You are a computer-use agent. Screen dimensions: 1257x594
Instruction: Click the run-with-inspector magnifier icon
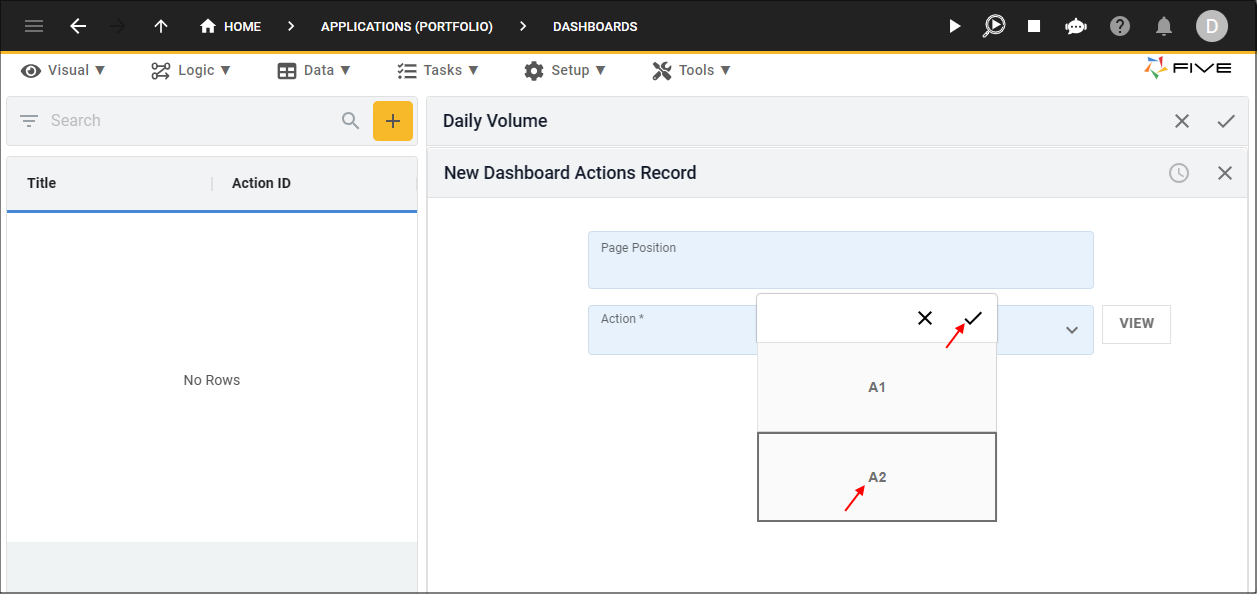click(x=994, y=26)
